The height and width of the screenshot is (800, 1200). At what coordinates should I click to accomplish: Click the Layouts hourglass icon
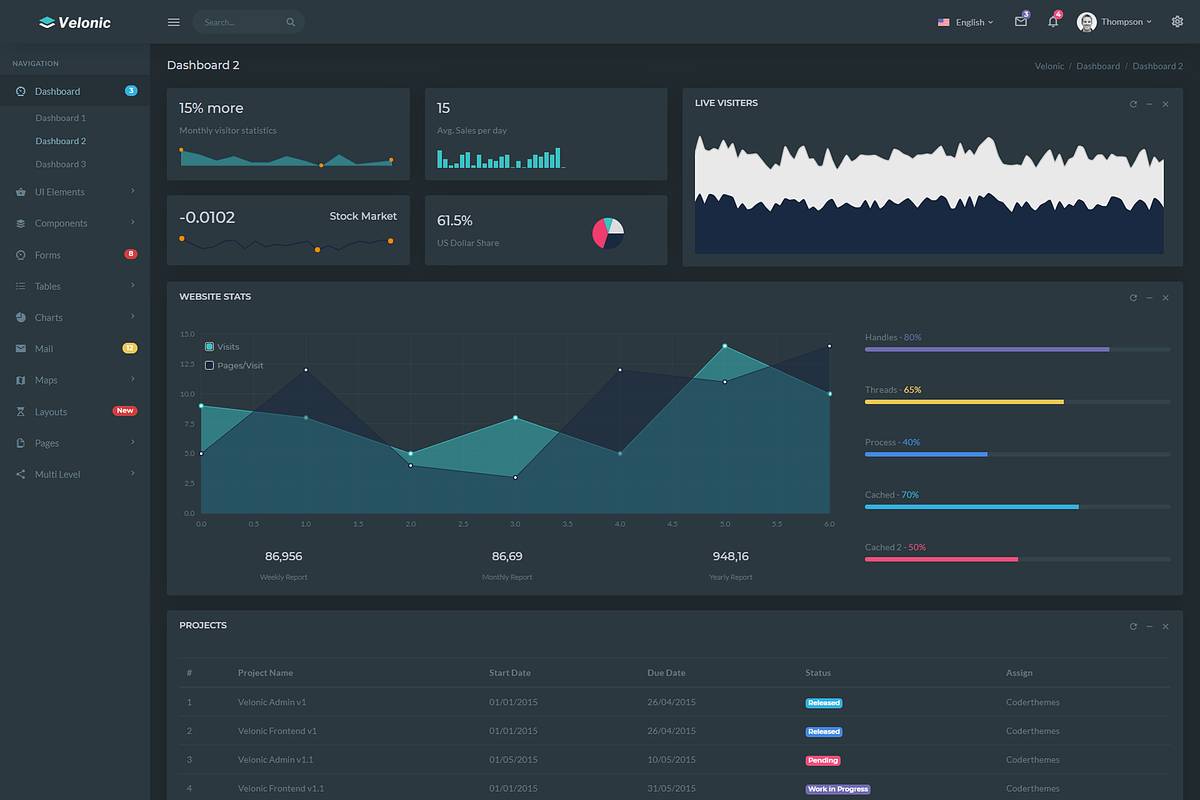point(21,412)
